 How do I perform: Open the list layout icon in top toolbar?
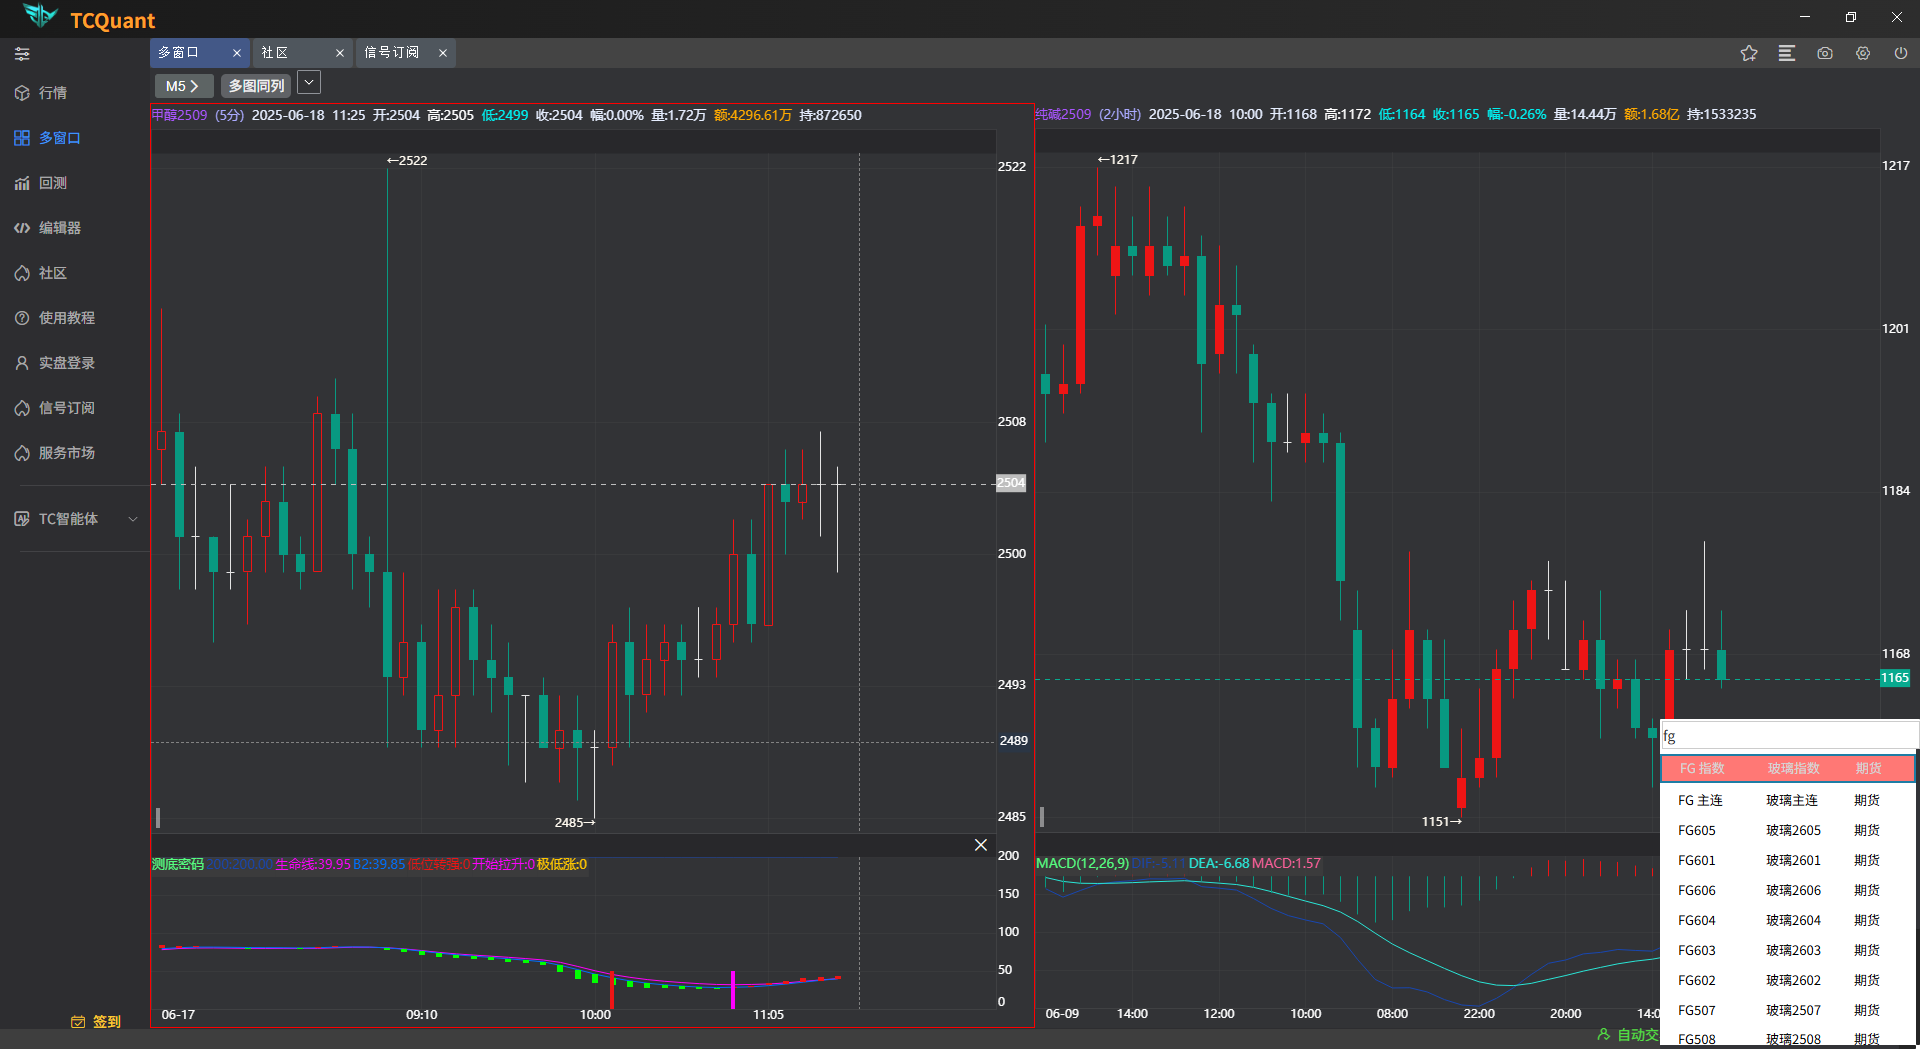[1786, 53]
